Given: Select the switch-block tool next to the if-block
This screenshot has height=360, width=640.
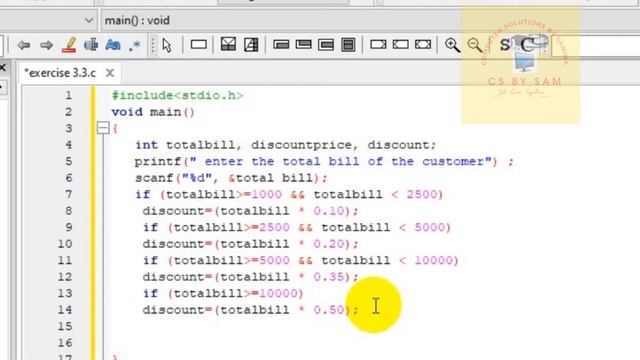Looking at the screenshot, I should [x=251, y=44].
